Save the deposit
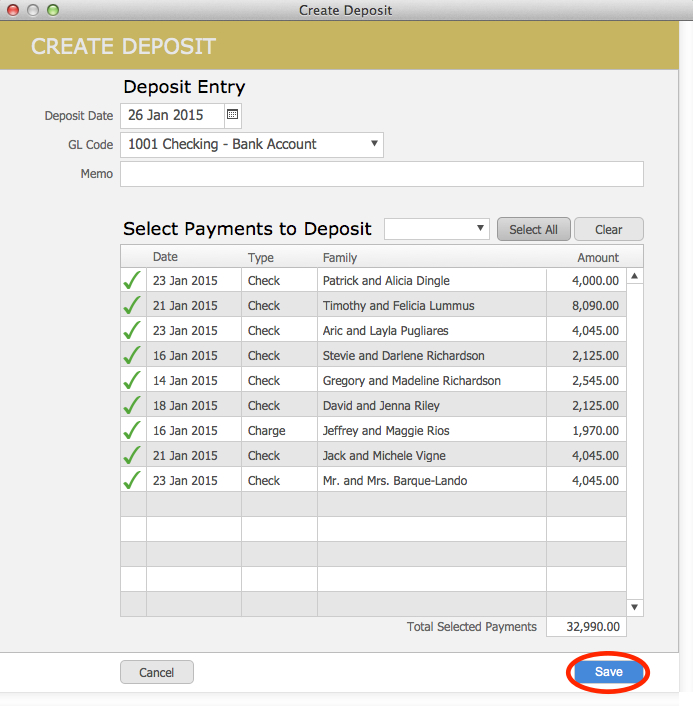Image resolution: width=693 pixels, height=706 pixels. (608, 672)
